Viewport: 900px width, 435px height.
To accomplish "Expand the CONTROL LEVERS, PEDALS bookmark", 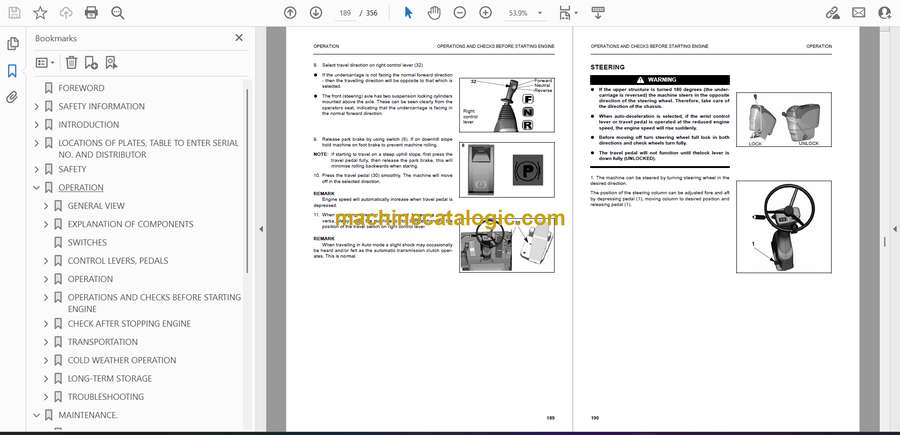I will [46, 261].
